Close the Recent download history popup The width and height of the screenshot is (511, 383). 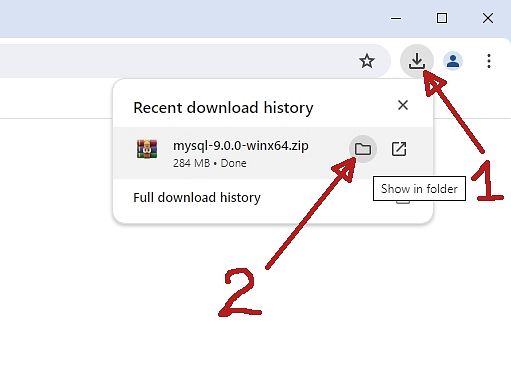coord(403,105)
